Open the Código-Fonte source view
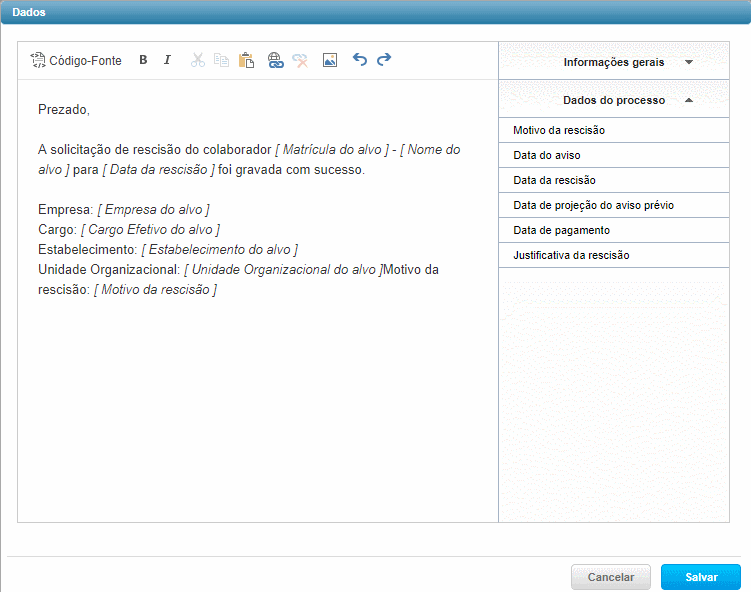 [x=76, y=61]
